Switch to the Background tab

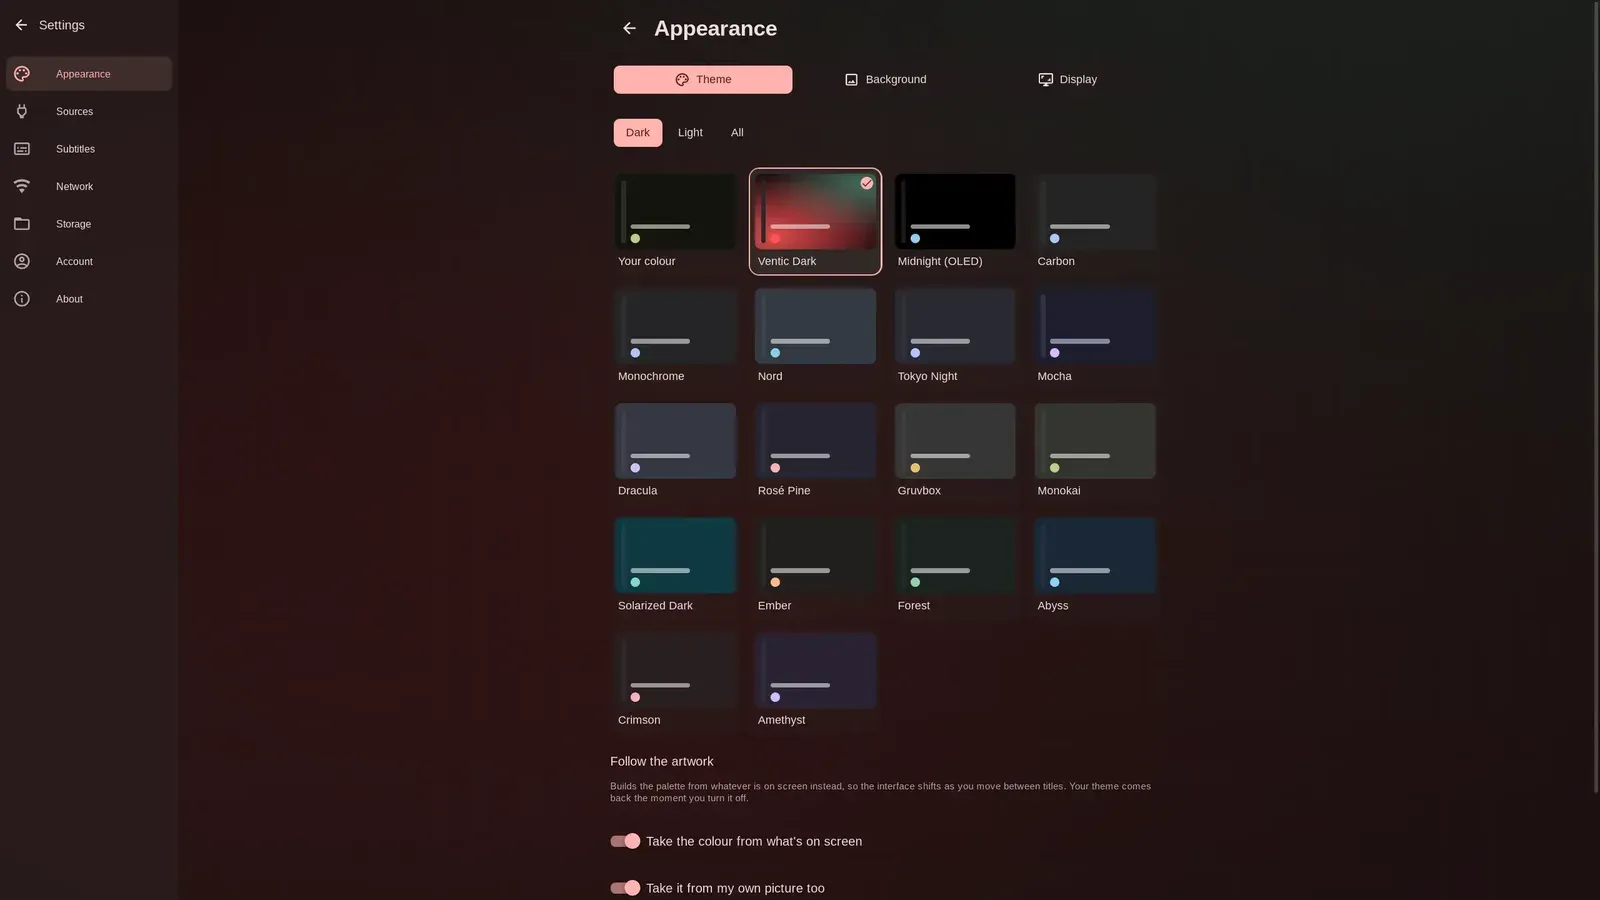pos(885,79)
